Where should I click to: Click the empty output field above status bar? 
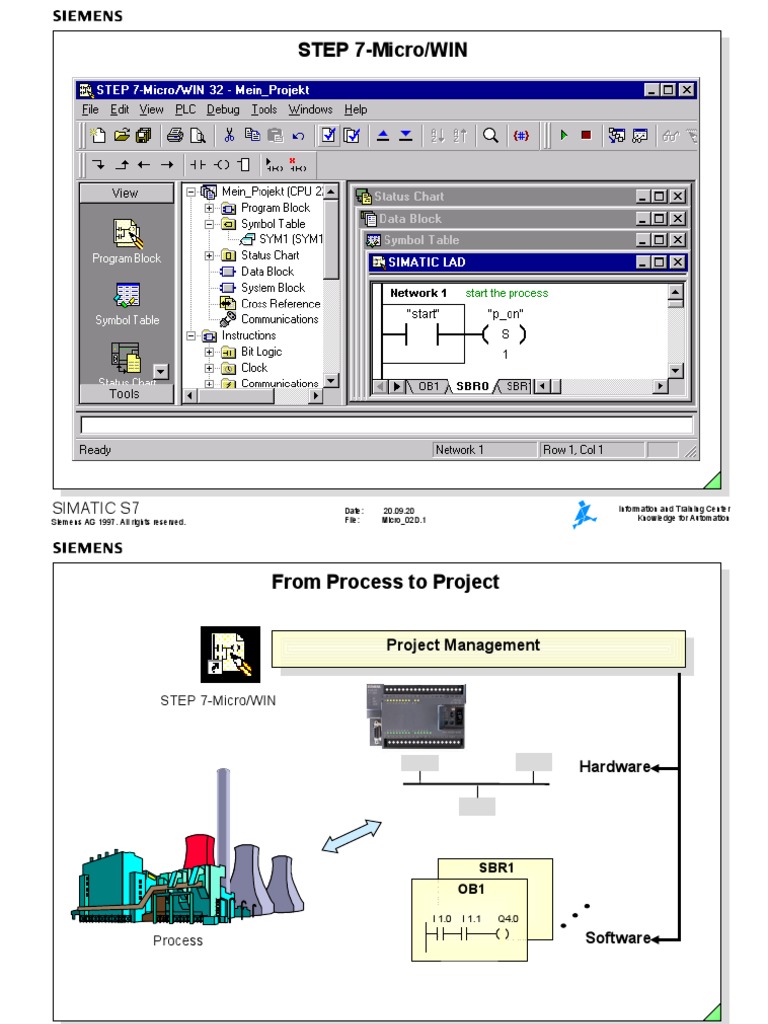click(x=386, y=425)
